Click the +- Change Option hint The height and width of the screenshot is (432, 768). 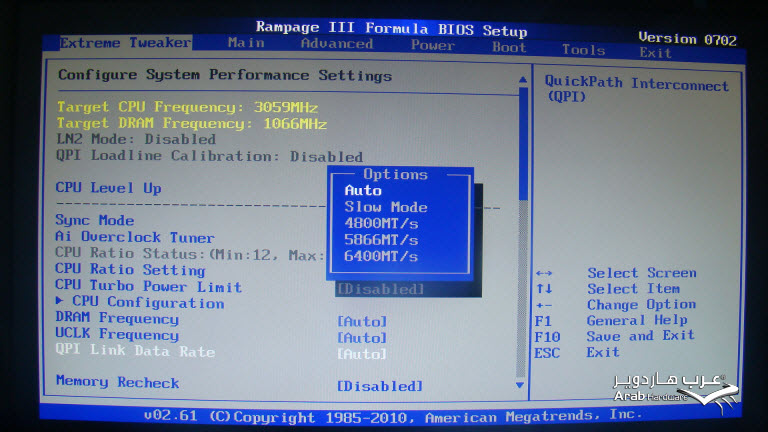click(x=616, y=305)
